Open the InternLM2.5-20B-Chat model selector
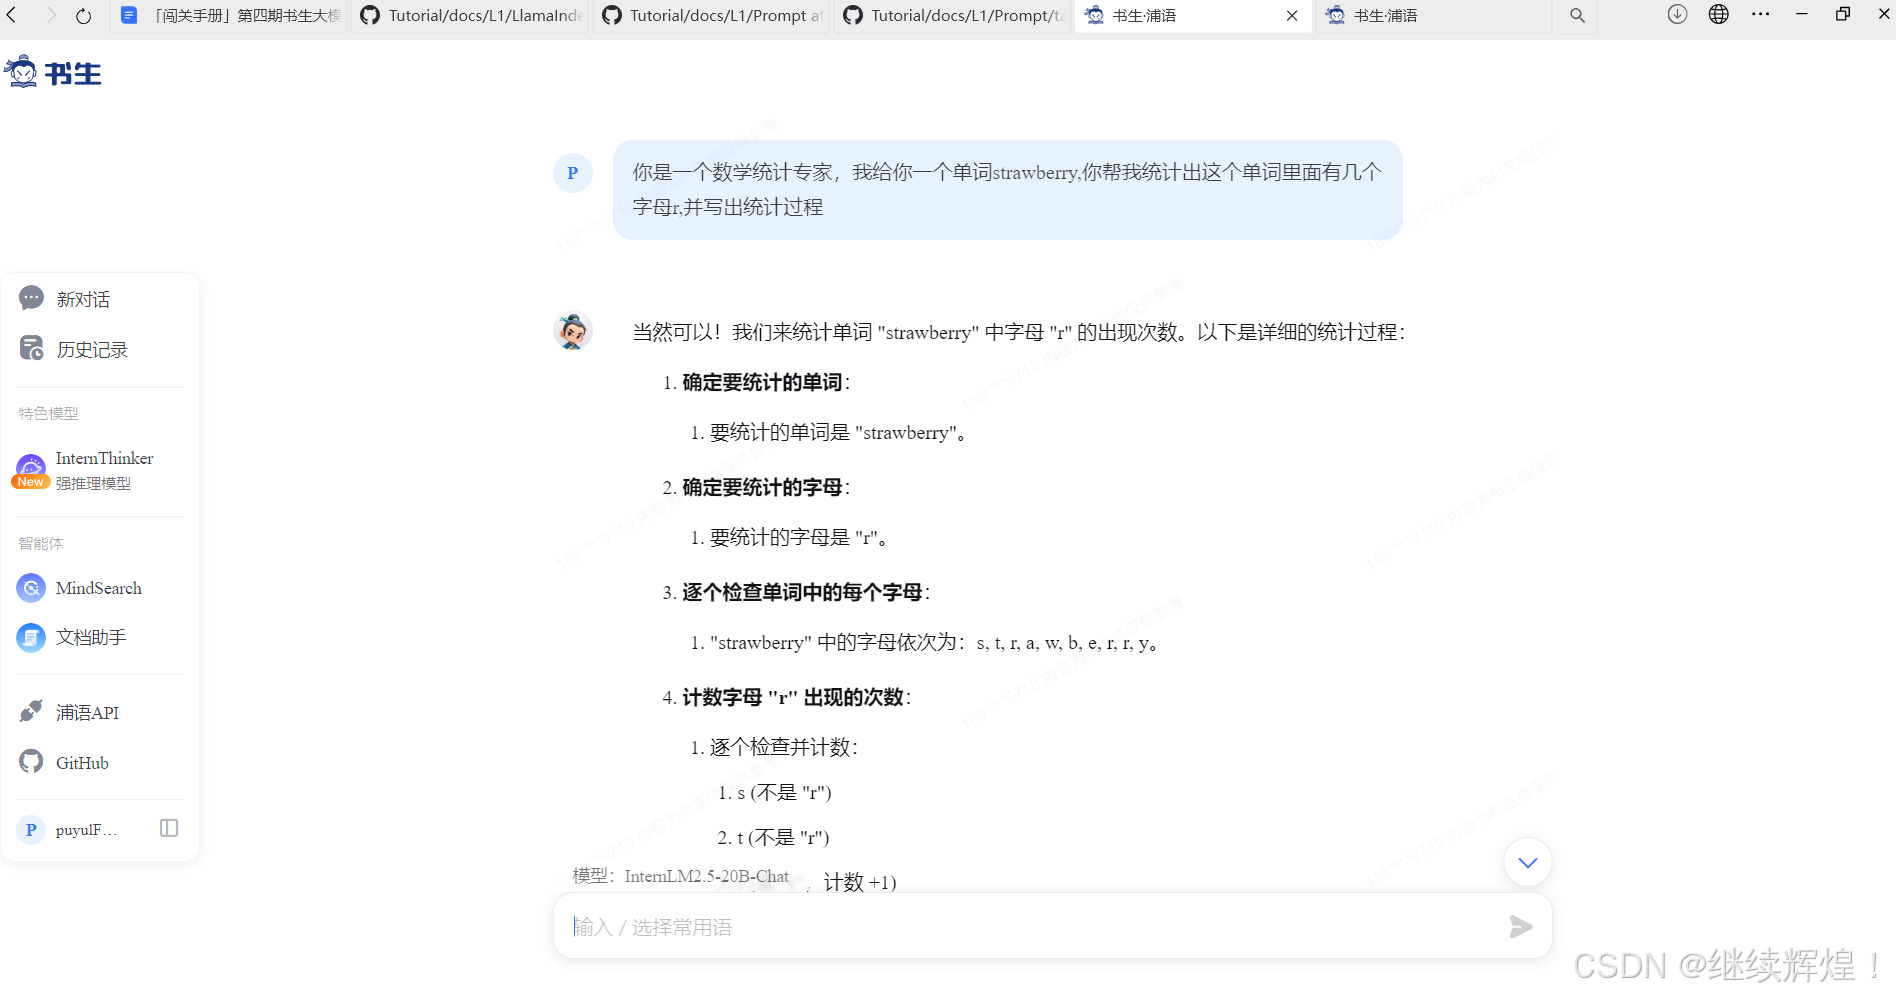Image resolution: width=1896 pixels, height=998 pixels. tap(706, 876)
